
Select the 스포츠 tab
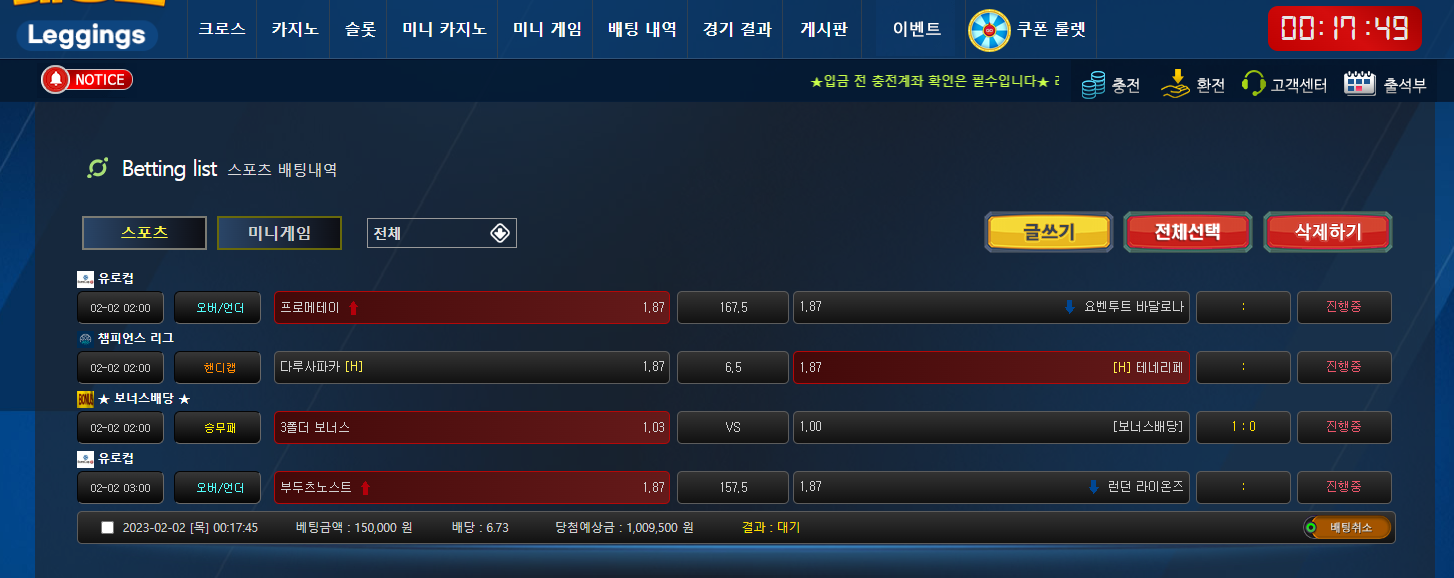click(144, 233)
